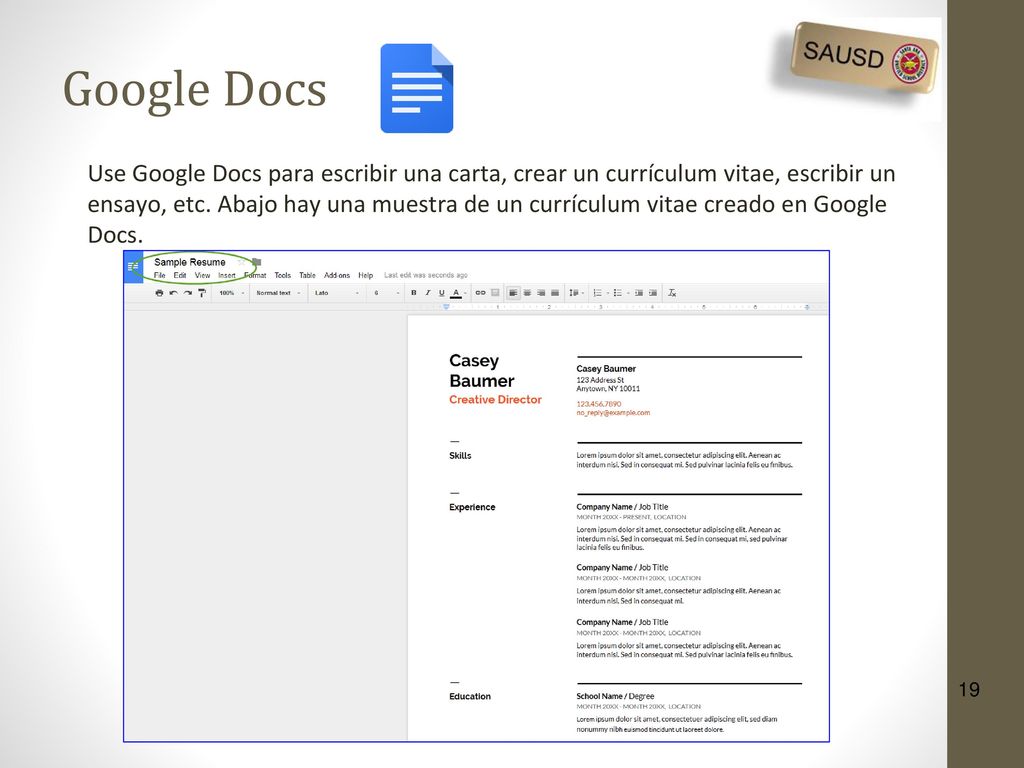Open the File menu
This screenshot has width=1024, height=768.
(x=159, y=275)
